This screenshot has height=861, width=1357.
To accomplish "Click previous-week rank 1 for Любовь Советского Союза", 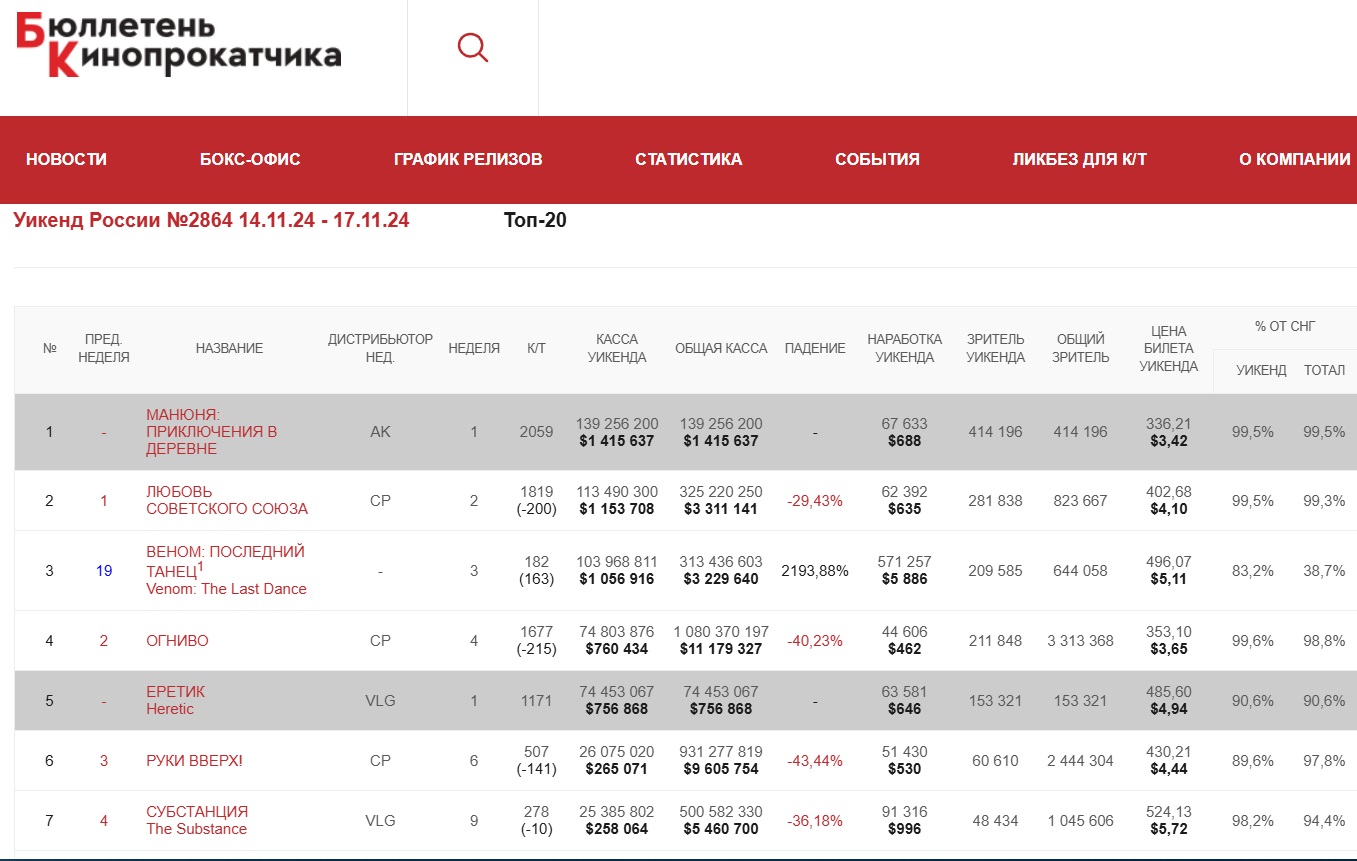I will tap(104, 501).
